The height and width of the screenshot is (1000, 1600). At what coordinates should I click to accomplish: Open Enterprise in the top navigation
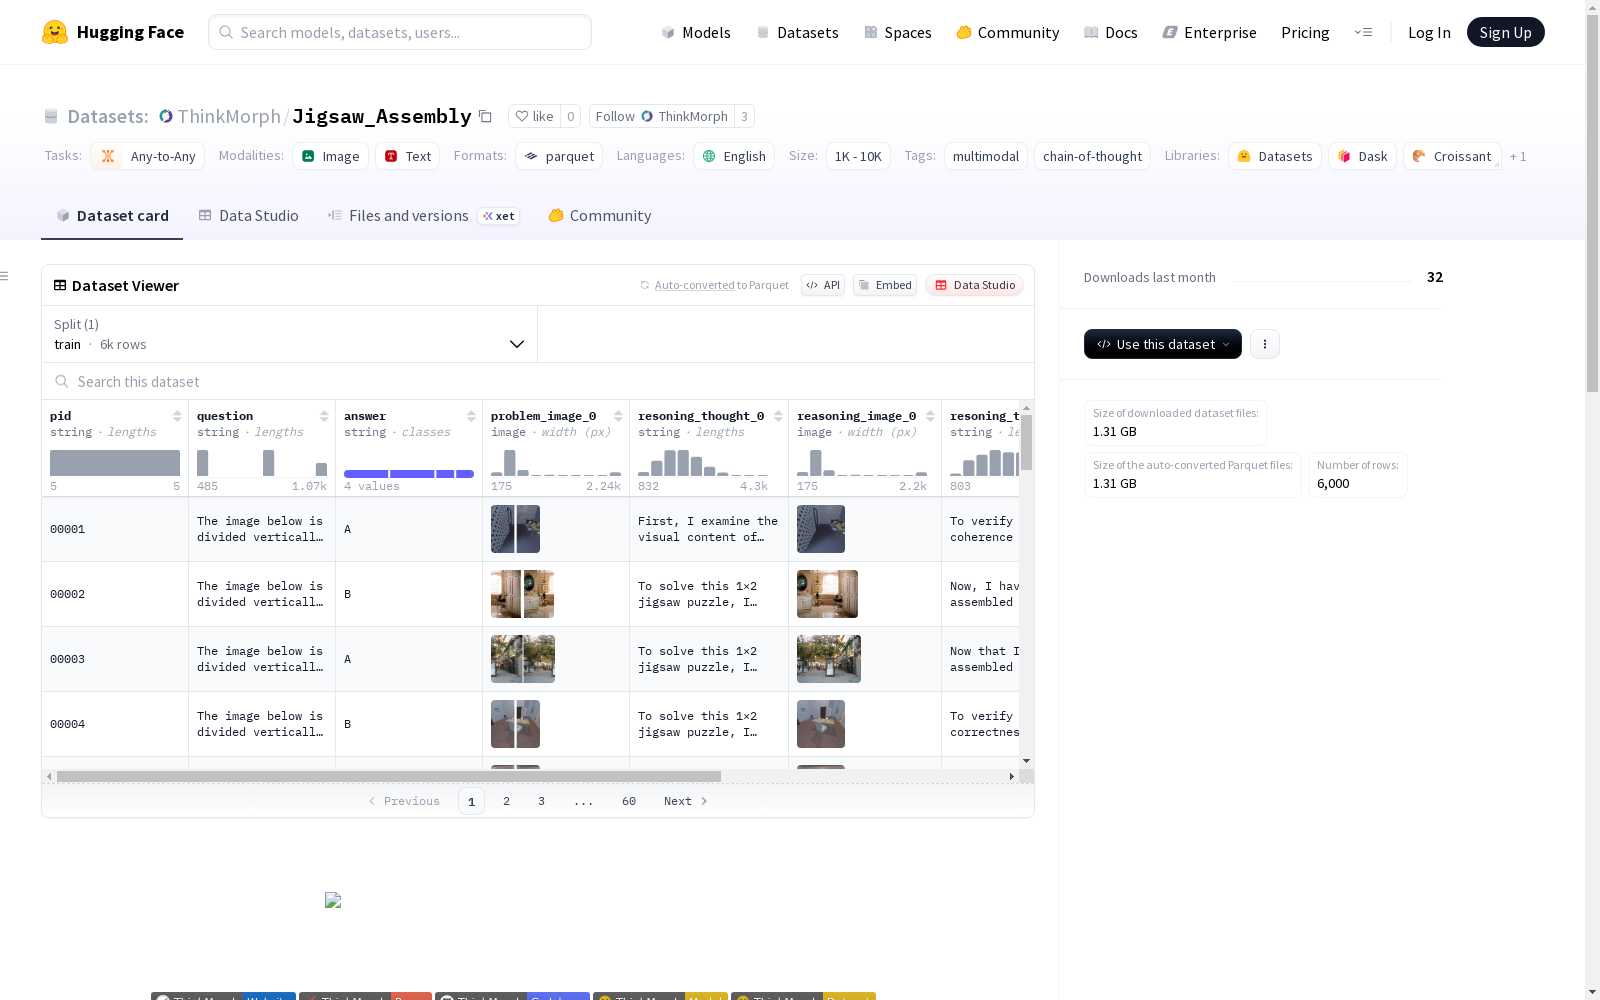point(1209,32)
